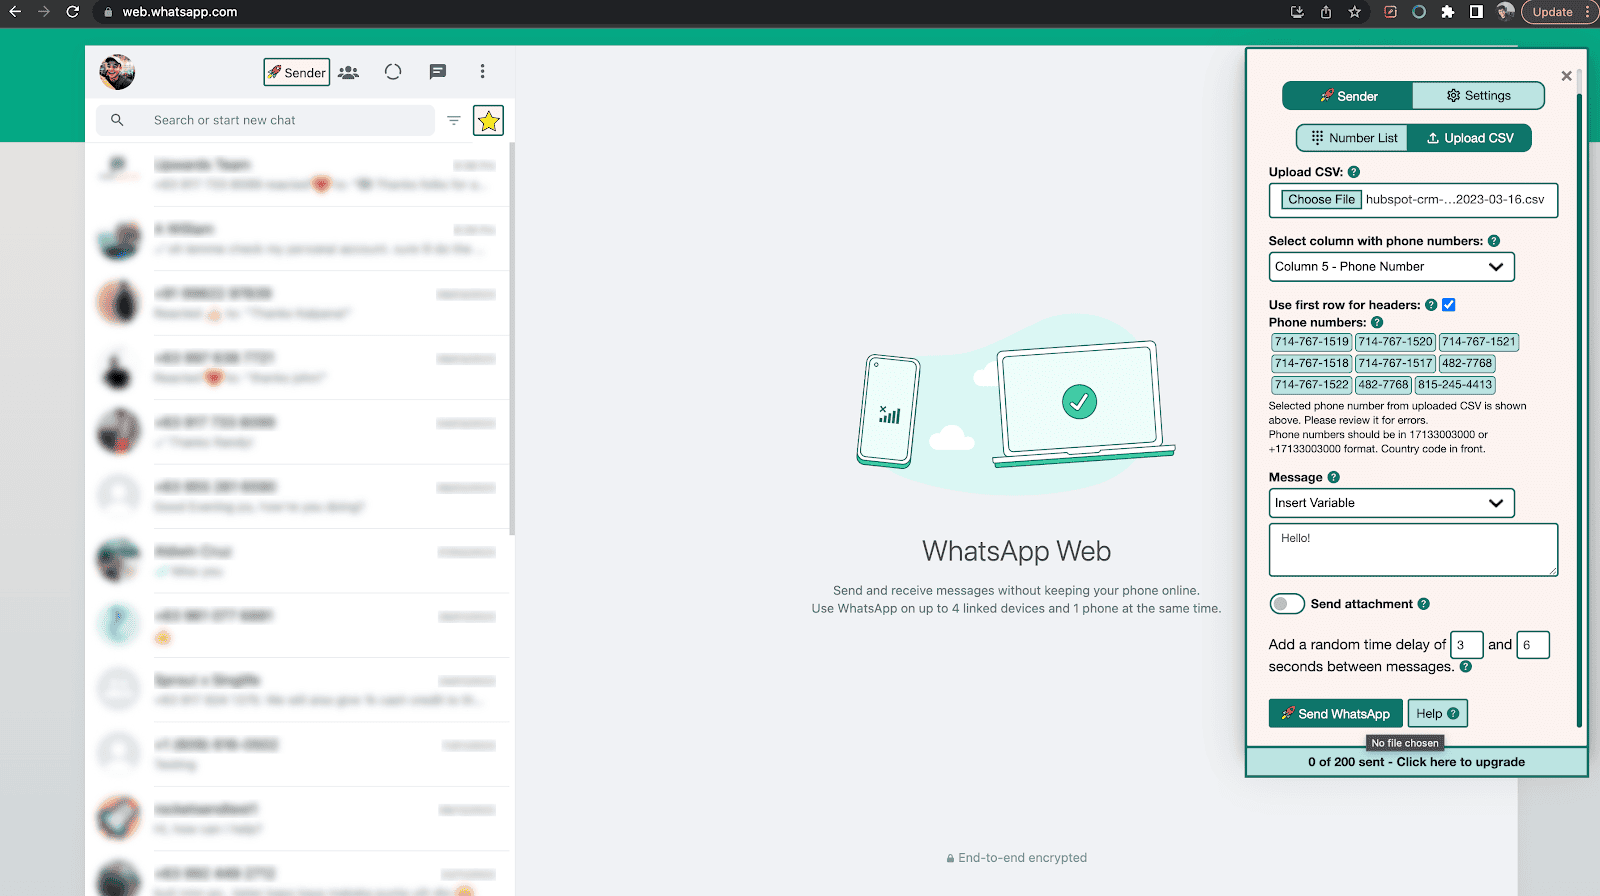Open the three-dot menu in chat header
The image size is (1600, 896).
click(x=482, y=72)
